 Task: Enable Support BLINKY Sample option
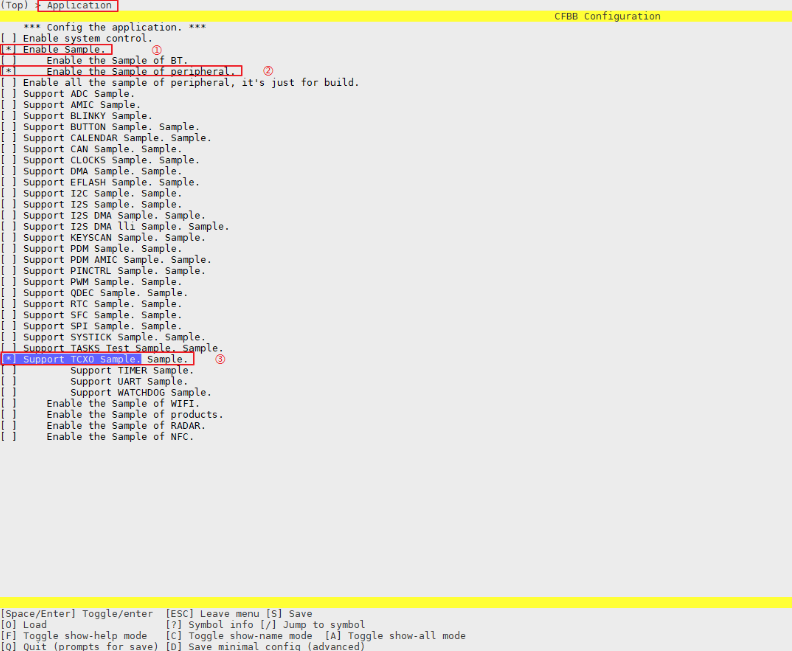coord(9,116)
